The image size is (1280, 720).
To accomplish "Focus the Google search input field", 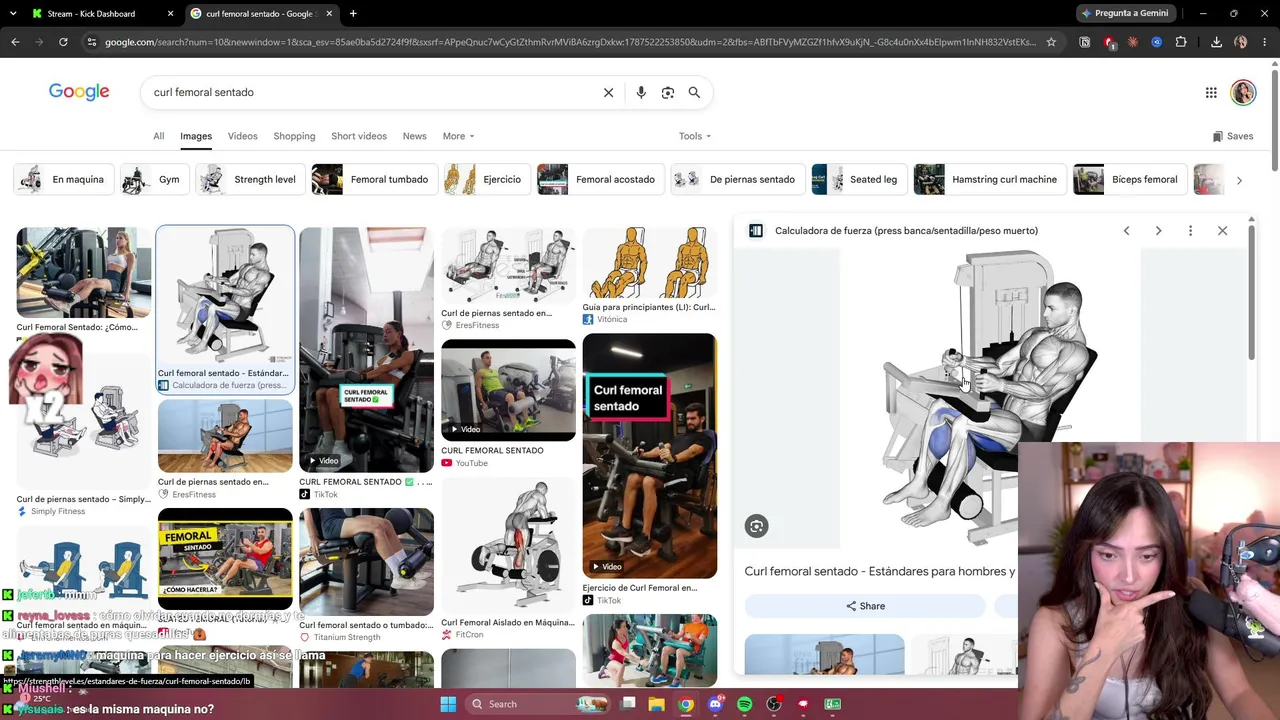I will [x=370, y=92].
